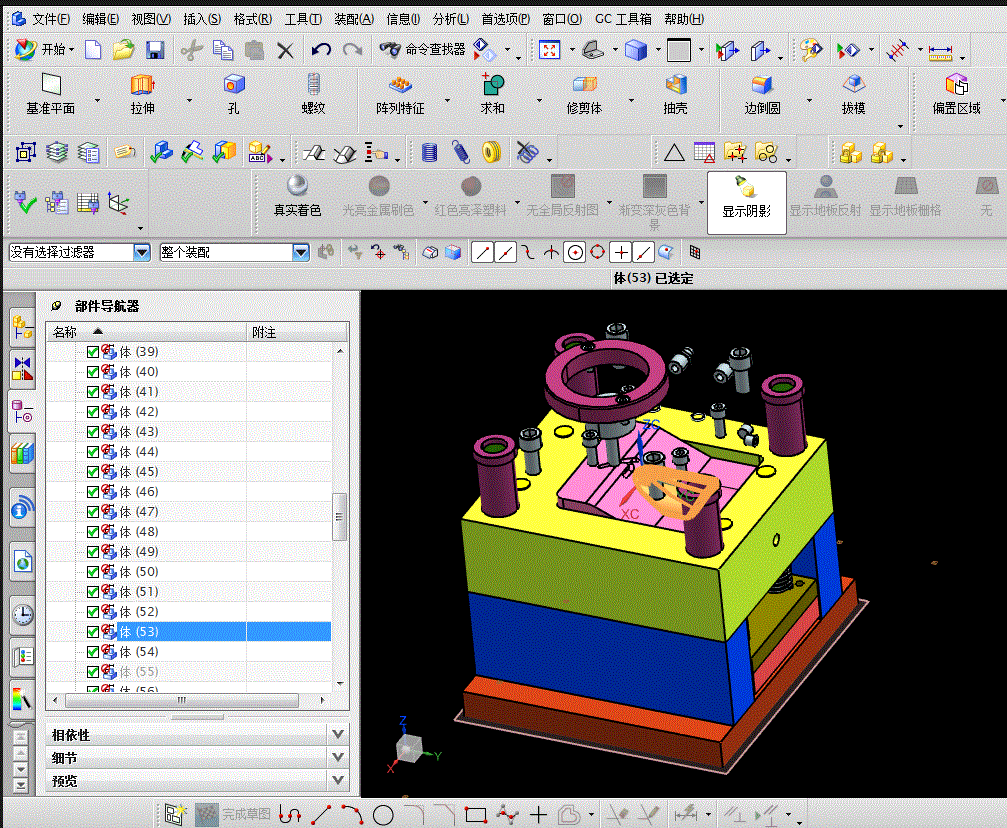Toggle 显示阴影 show shadows
This screenshot has width=1007, height=828.
tap(746, 202)
